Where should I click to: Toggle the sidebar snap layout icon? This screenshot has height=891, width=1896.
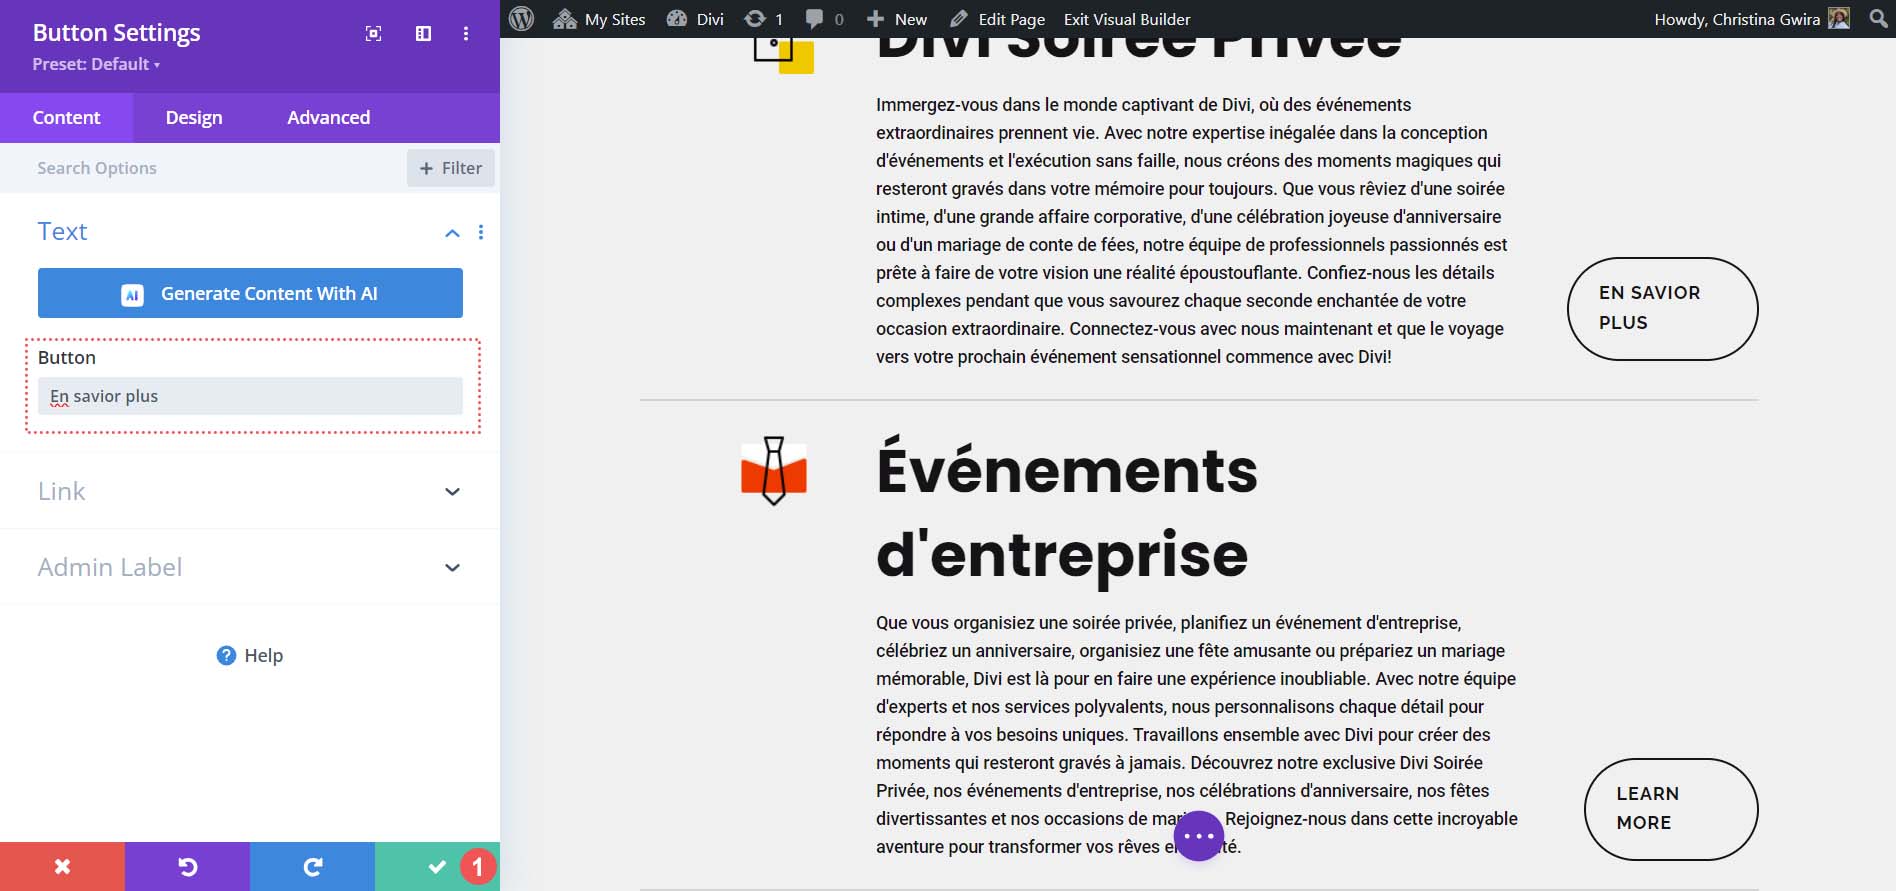[x=423, y=34]
